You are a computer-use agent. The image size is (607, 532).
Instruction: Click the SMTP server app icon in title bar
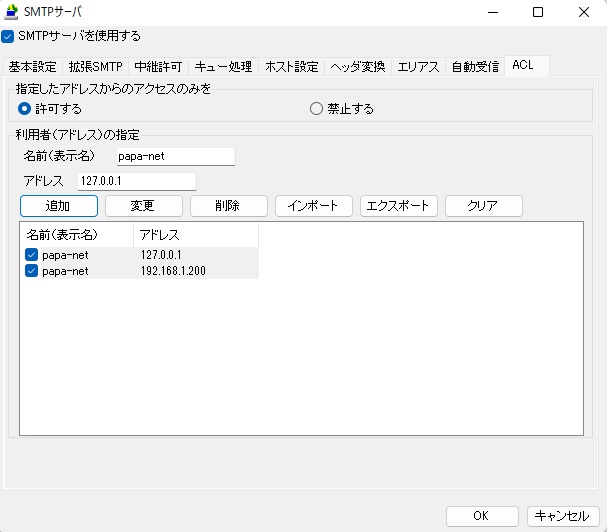click(11, 12)
